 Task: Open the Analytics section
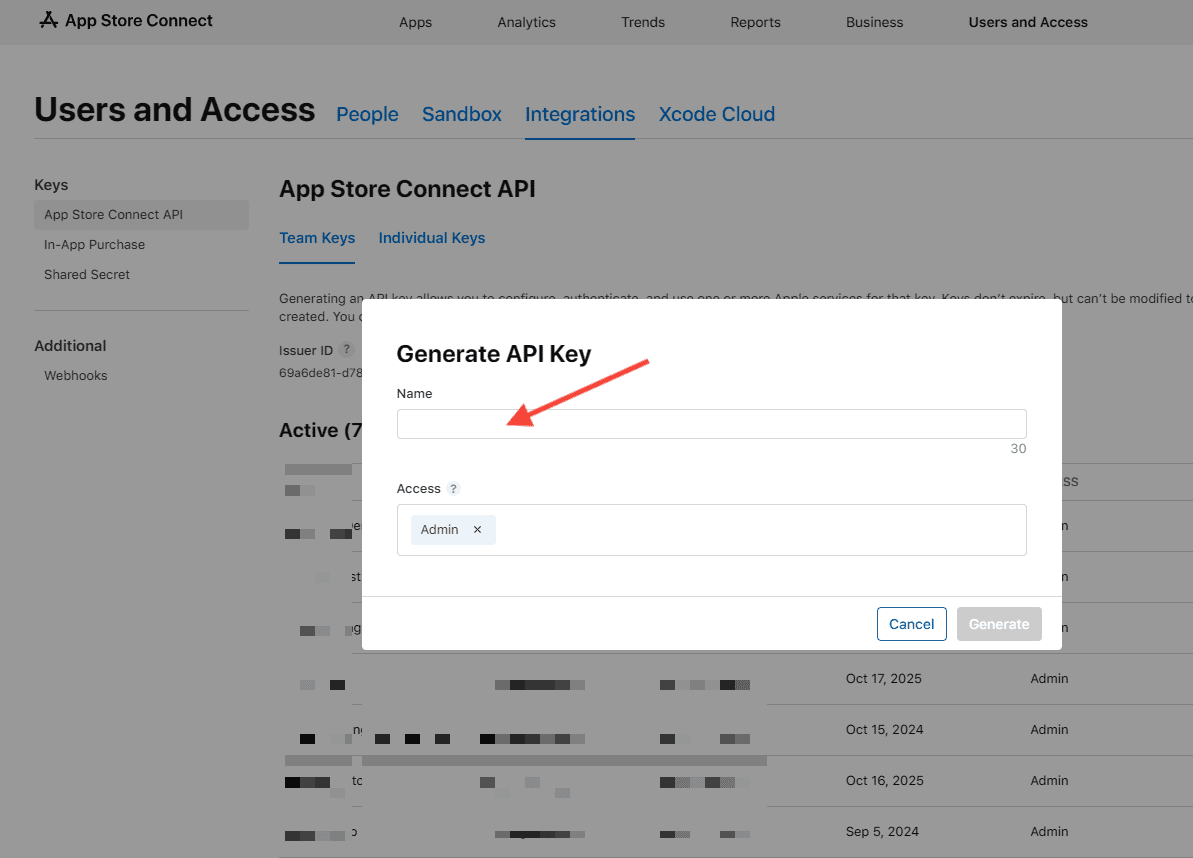[x=527, y=22]
